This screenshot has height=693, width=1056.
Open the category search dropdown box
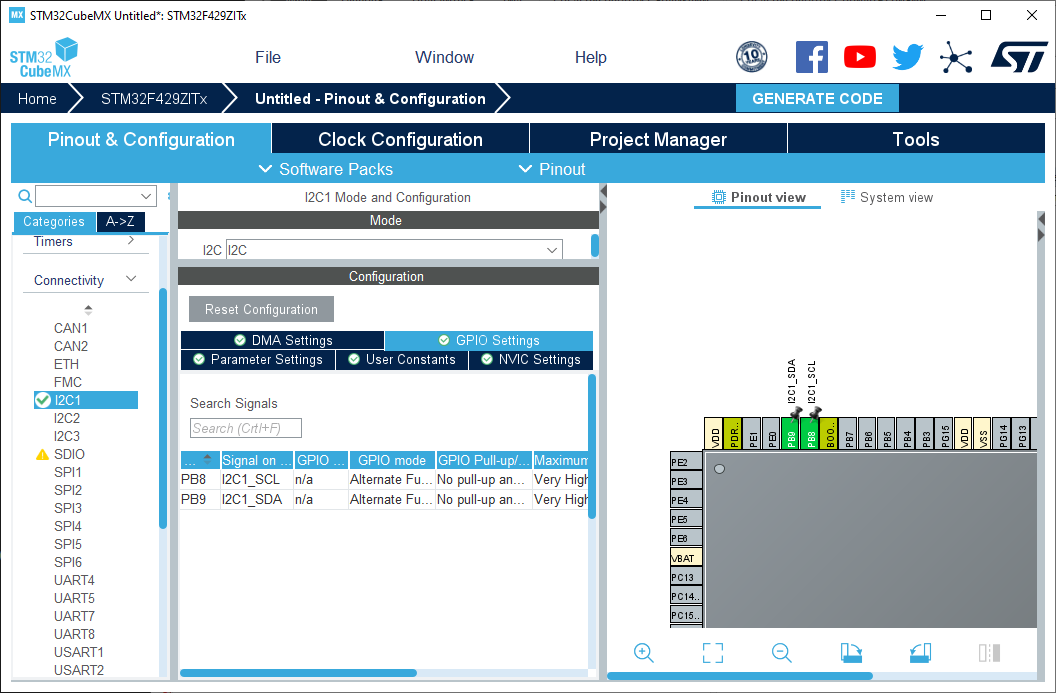point(96,196)
